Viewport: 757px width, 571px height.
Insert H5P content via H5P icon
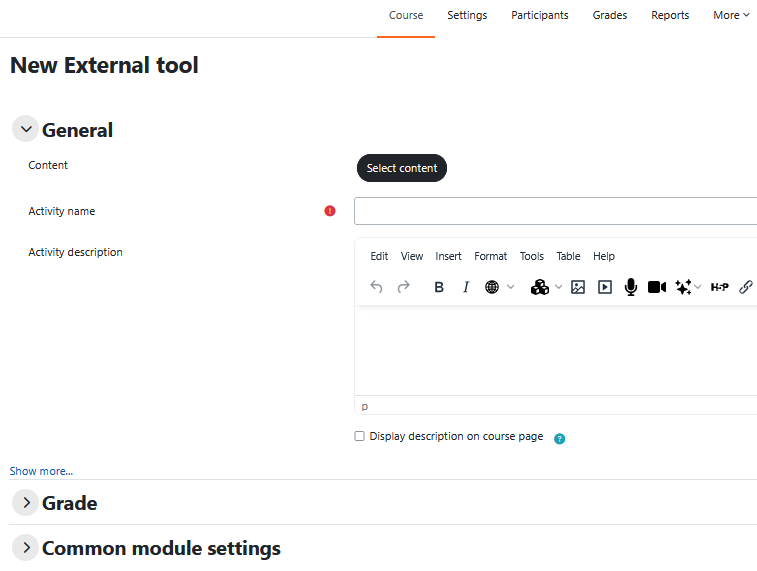pyautogui.click(x=719, y=287)
